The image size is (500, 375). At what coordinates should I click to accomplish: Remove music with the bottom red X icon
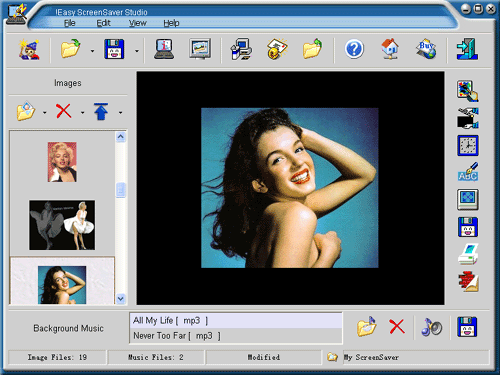[397, 326]
